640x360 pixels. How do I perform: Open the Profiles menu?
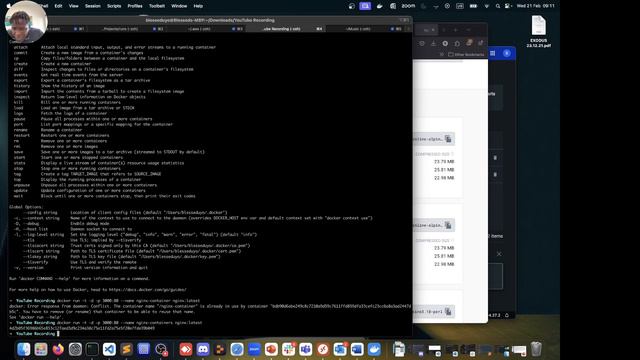point(135,6)
